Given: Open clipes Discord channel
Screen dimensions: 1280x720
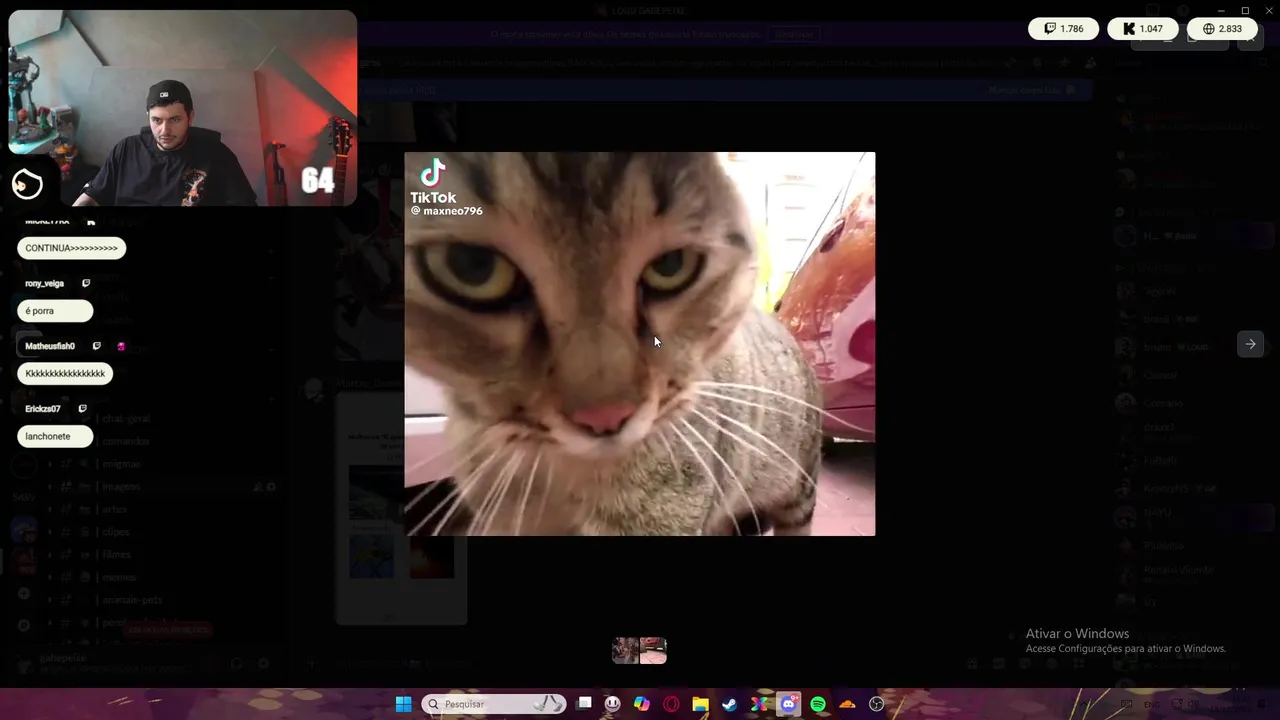Looking at the screenshot, I should click(x=116, y=532).
